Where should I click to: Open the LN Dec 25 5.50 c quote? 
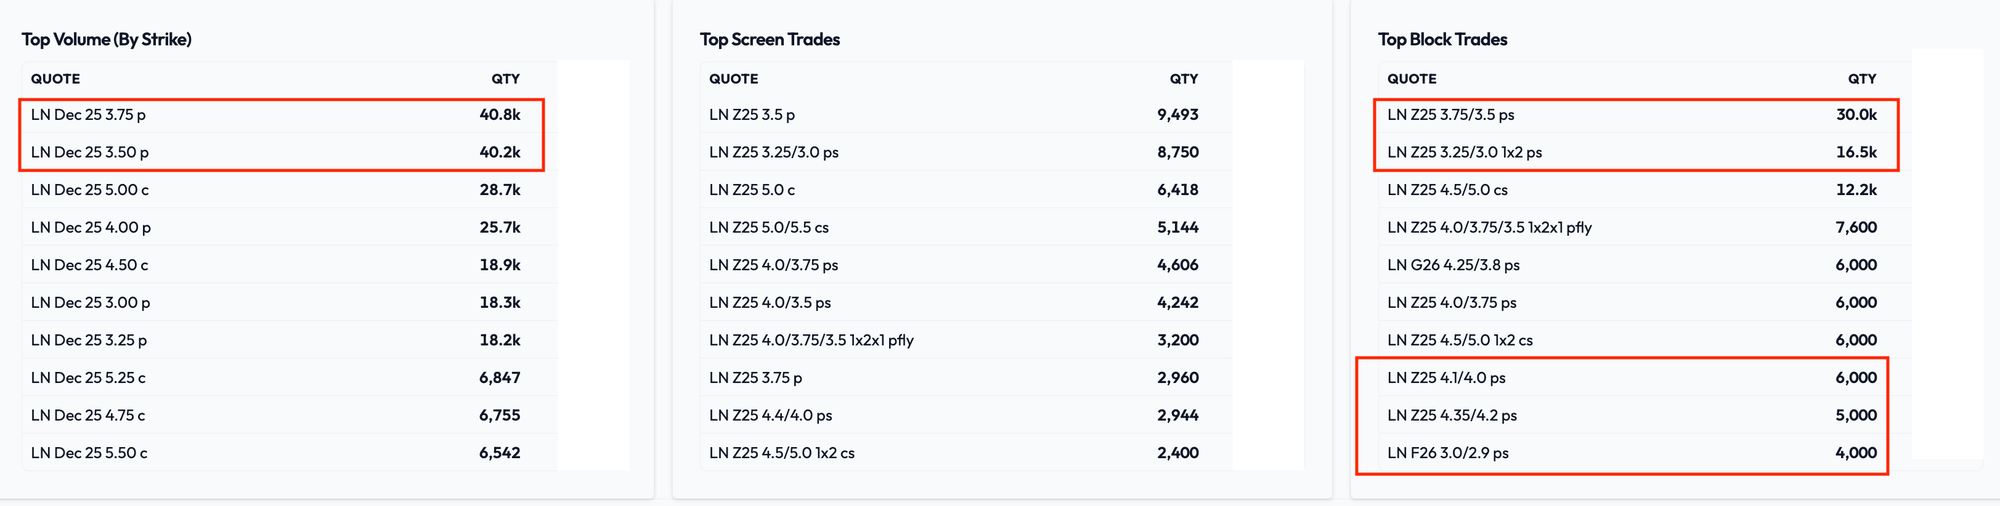(89, 453)
